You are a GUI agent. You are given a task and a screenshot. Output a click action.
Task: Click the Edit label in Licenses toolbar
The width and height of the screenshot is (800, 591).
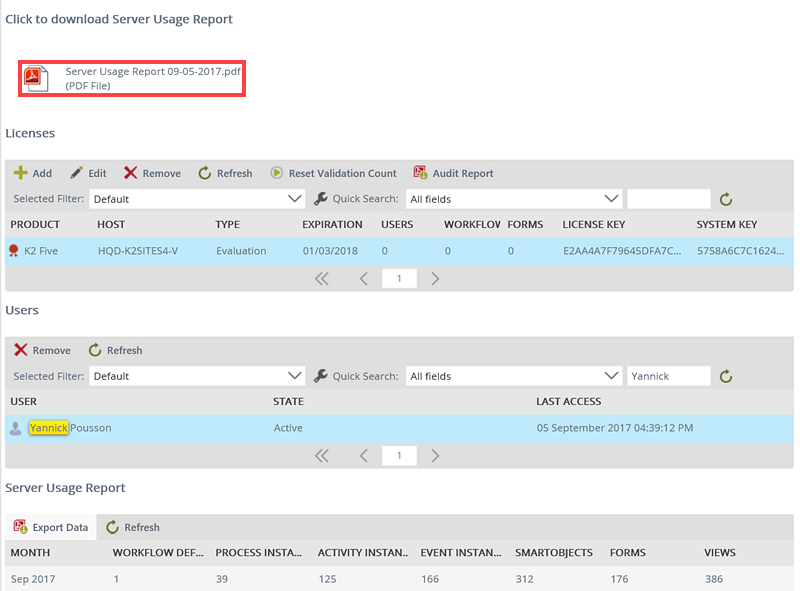pyautogui.click(x=97, y=174)
